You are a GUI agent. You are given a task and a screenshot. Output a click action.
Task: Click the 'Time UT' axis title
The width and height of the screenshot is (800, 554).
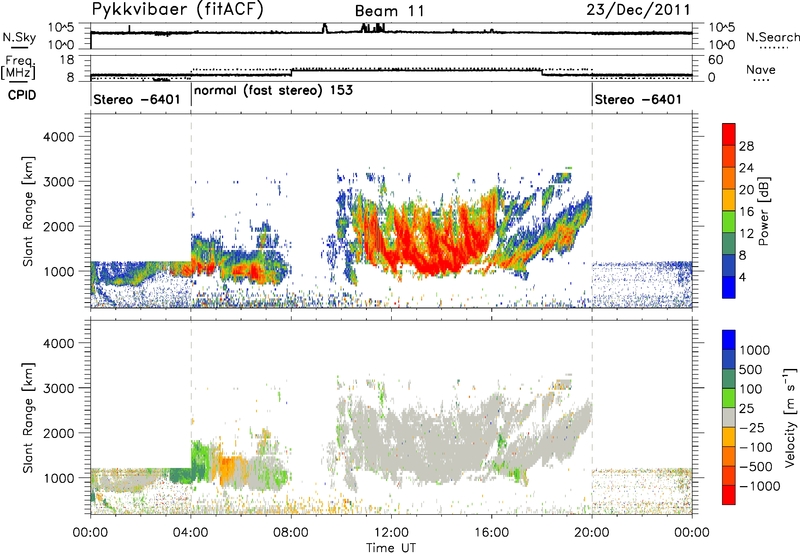(x=391, y=548)
